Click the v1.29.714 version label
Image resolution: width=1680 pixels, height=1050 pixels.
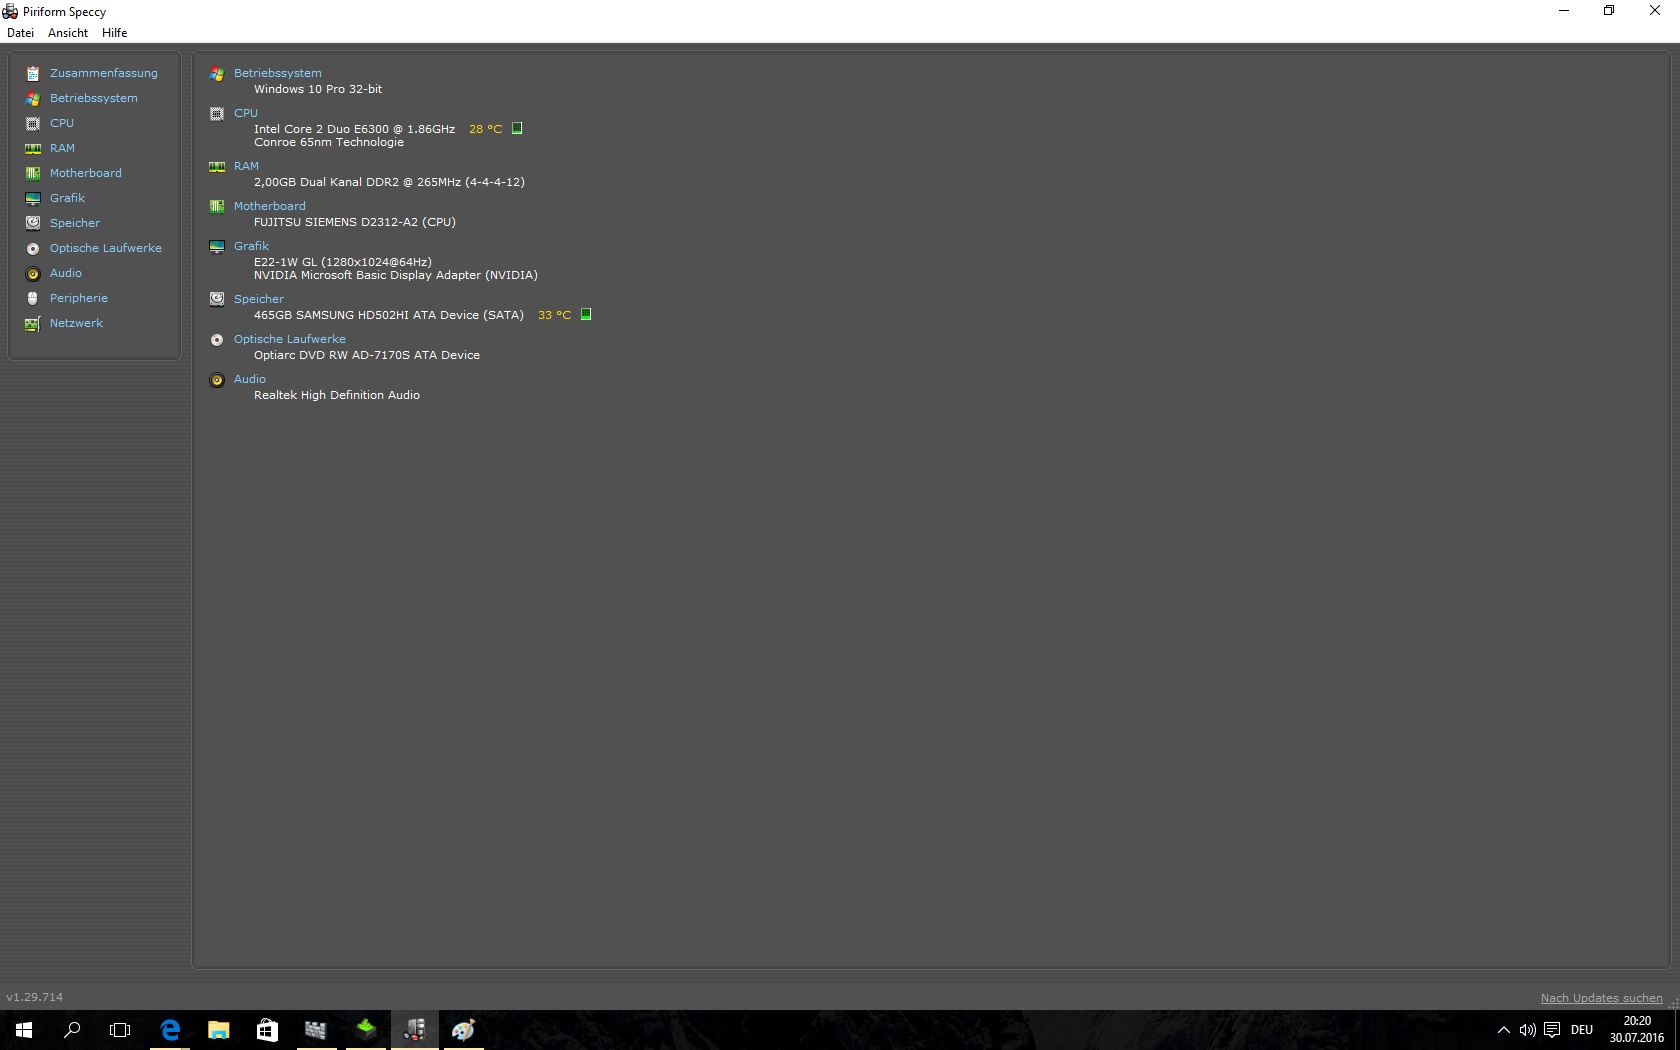tap(35, 997)
